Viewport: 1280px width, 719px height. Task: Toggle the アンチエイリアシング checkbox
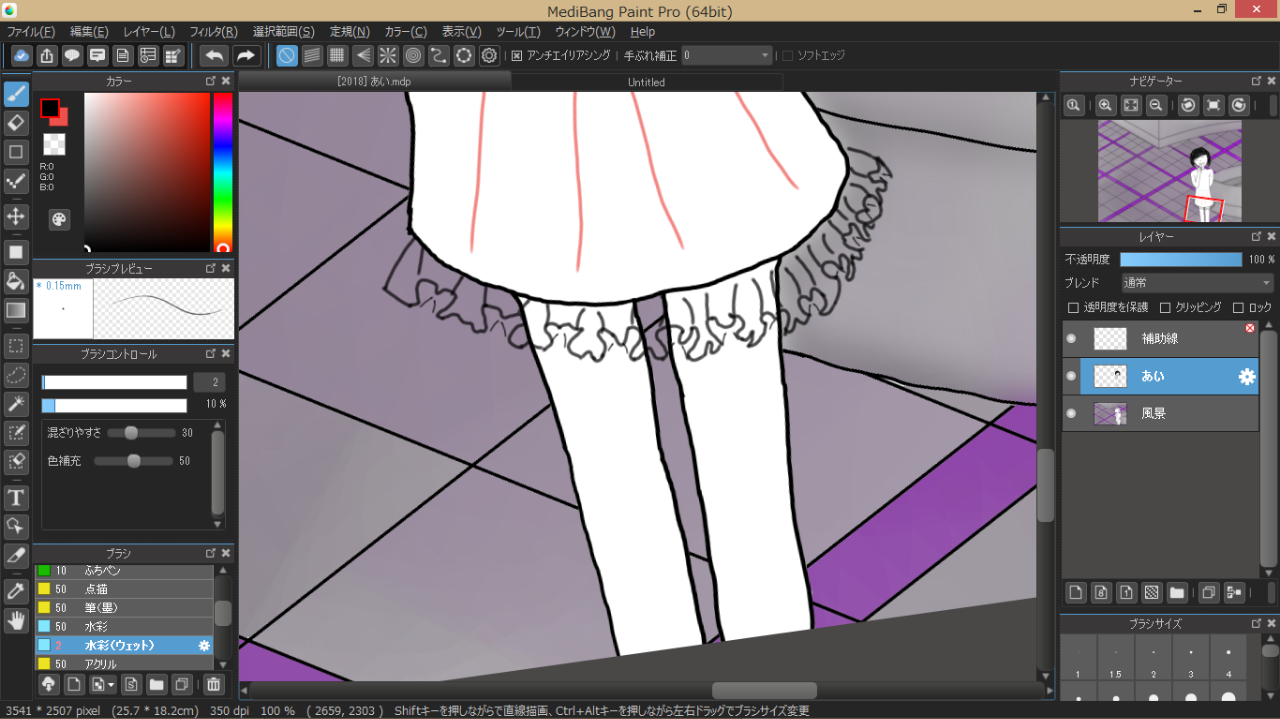point(517,56)
